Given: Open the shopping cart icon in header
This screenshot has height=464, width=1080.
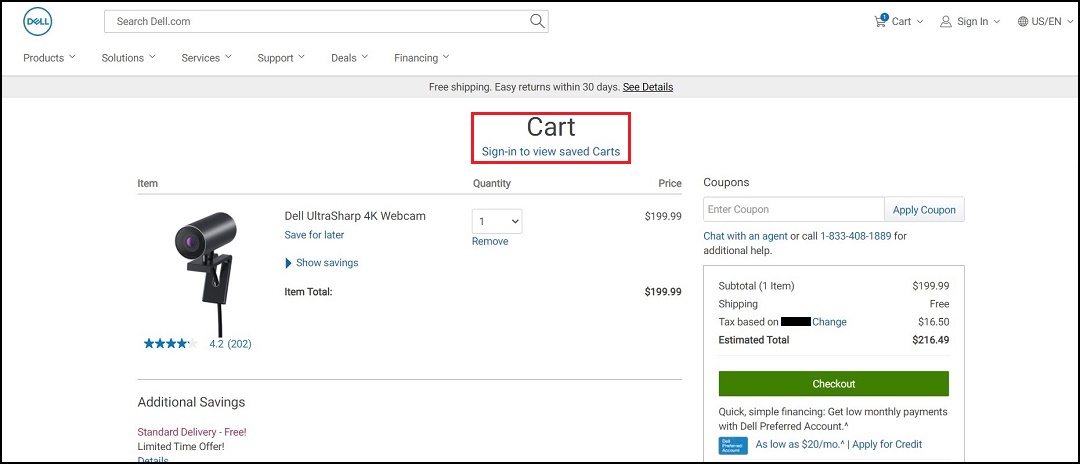Looking at the screenshot, I should [x=880, y=21].
